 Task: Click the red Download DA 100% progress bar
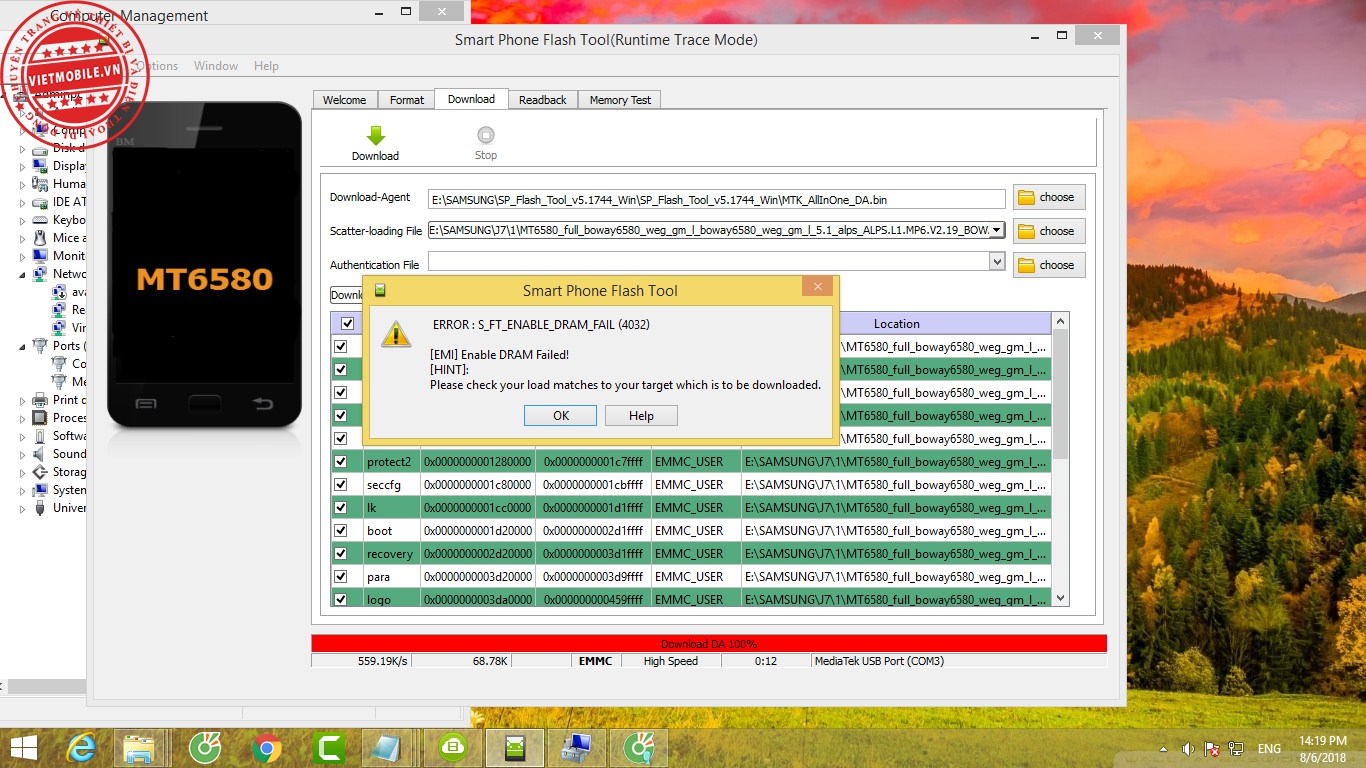pos(709,644)
